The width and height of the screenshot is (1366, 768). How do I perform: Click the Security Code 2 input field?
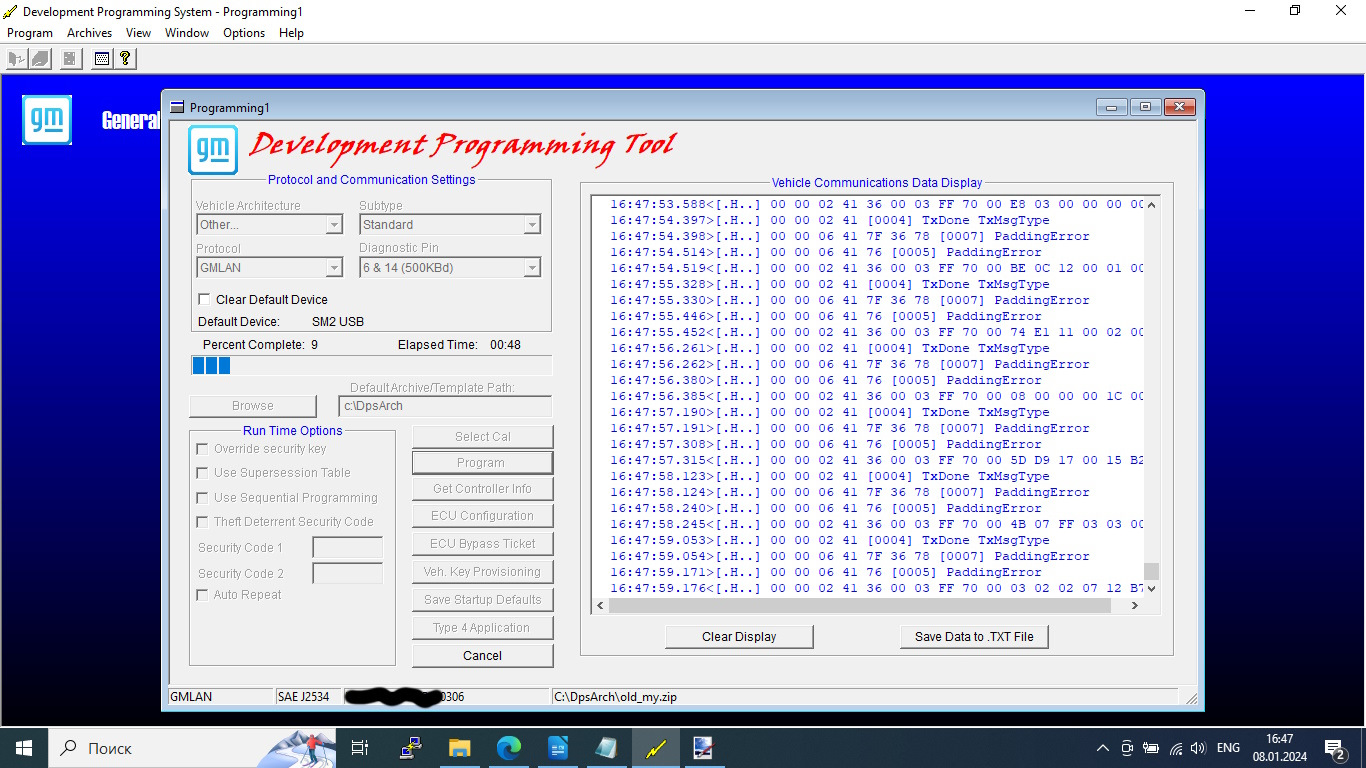(348, 574)
